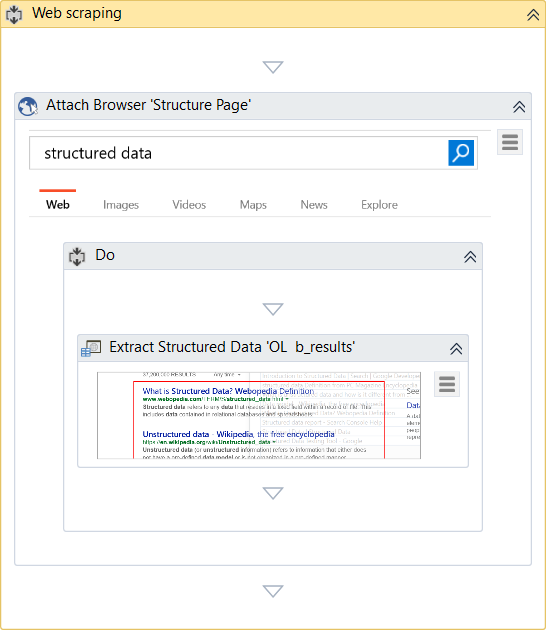Select the News tab
This screenshot has width=546, height=630.
pyautogui.click(x=314, y=205)
